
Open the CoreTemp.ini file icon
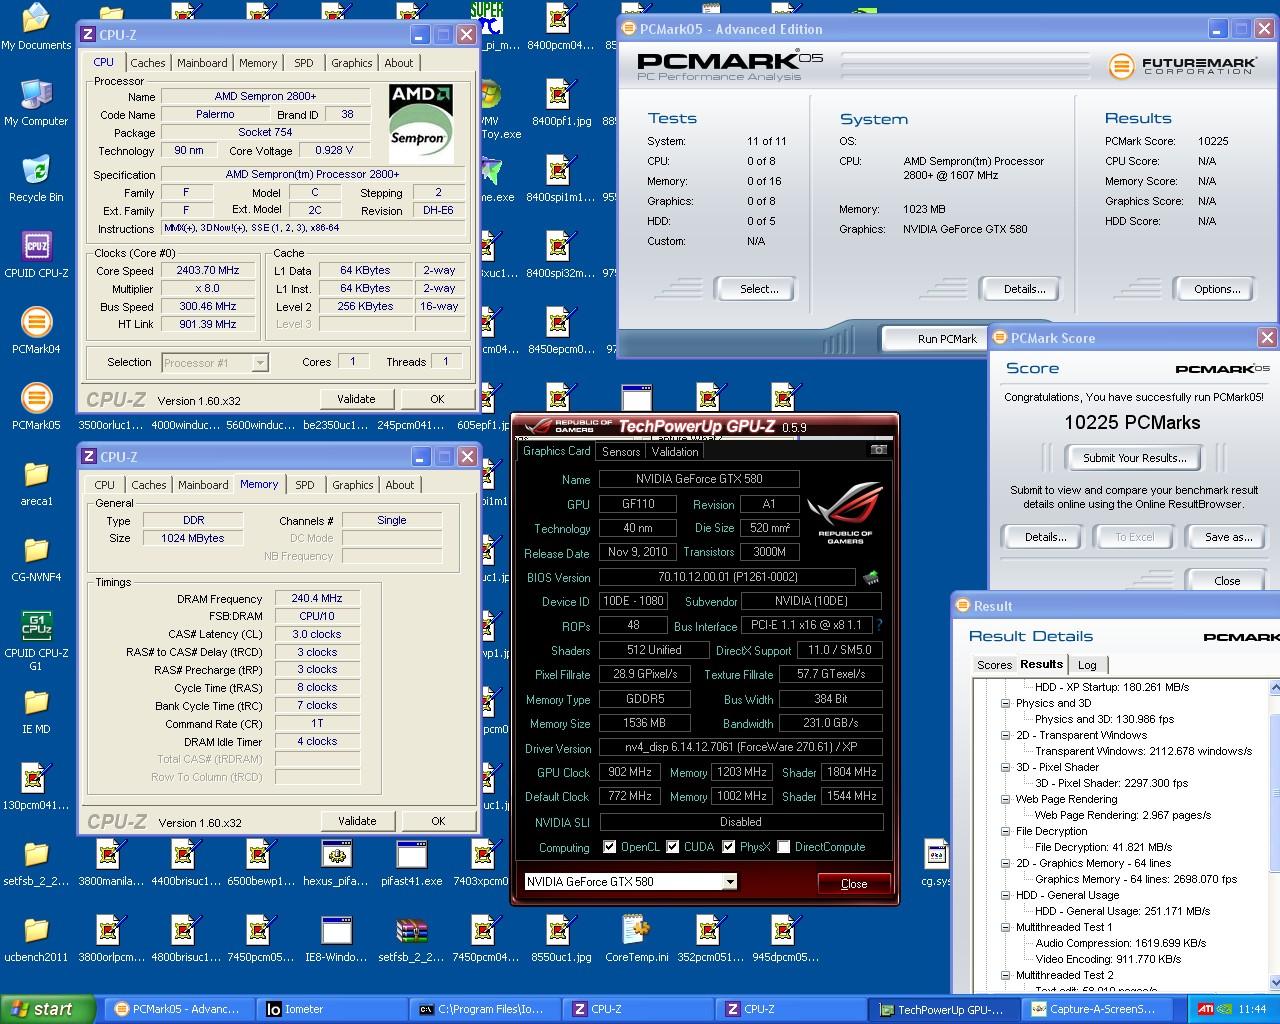(636, 937)
